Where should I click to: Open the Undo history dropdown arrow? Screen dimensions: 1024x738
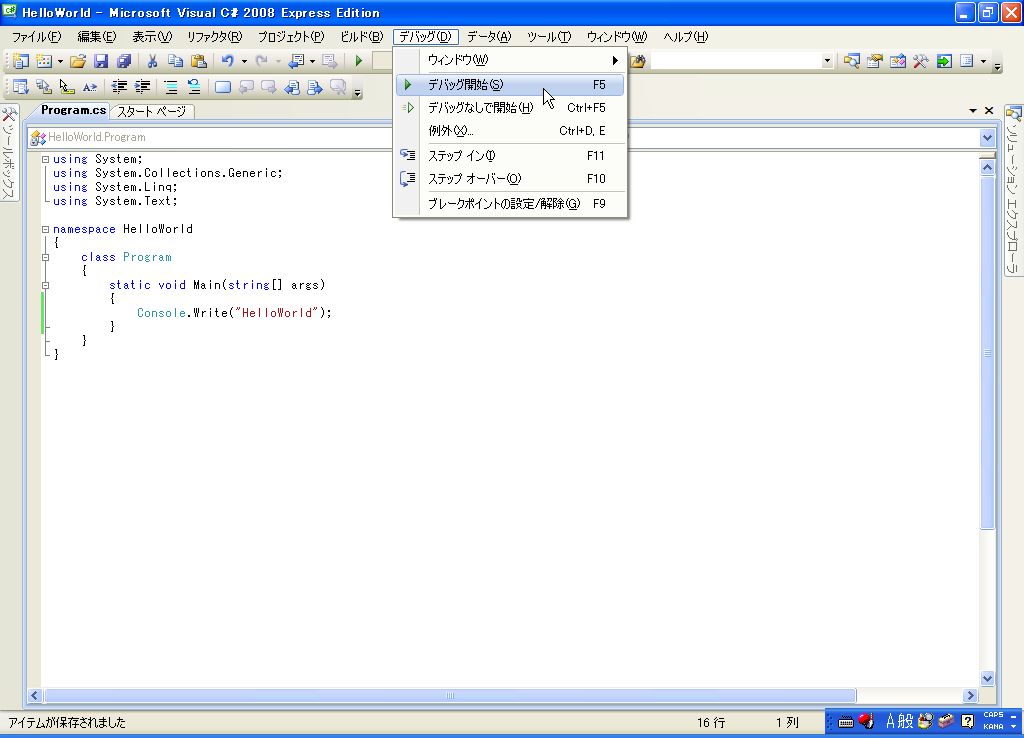(244, 61)
